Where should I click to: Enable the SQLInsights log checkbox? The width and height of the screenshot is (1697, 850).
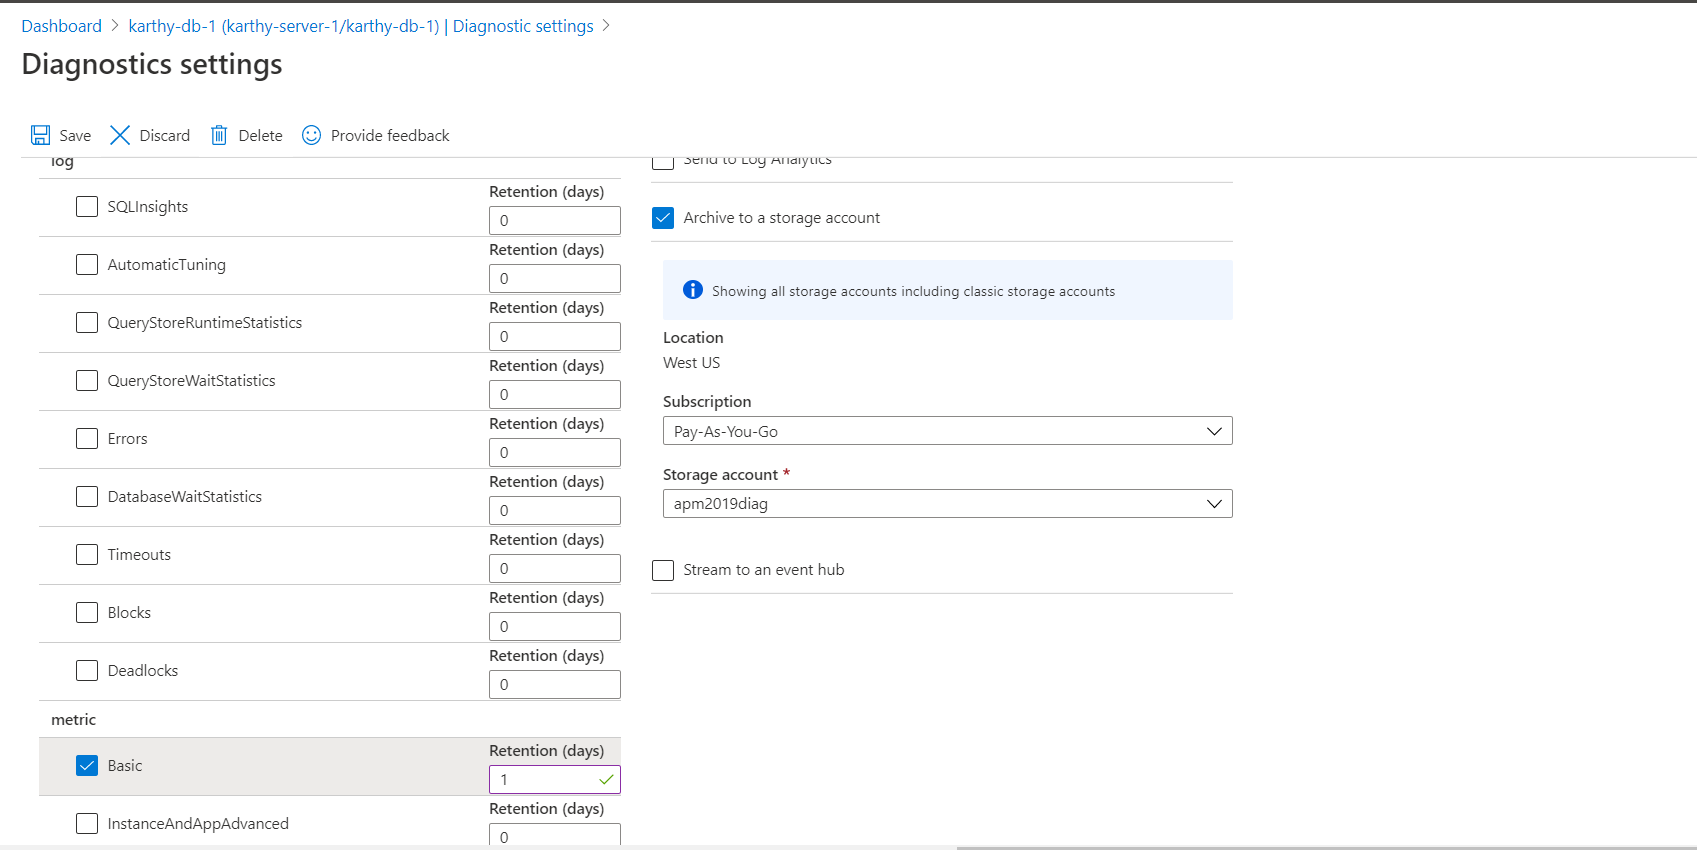click(x=87, y=207)
